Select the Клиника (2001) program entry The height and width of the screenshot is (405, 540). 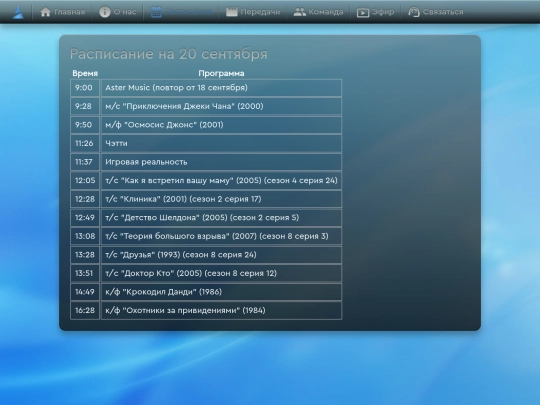221,199
